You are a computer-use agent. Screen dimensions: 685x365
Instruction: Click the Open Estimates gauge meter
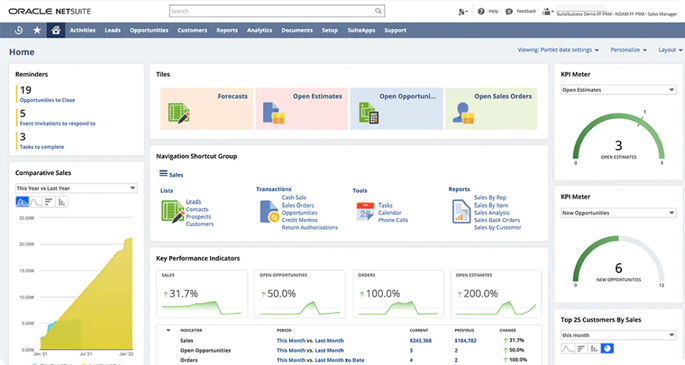click(x=619, y=138)
